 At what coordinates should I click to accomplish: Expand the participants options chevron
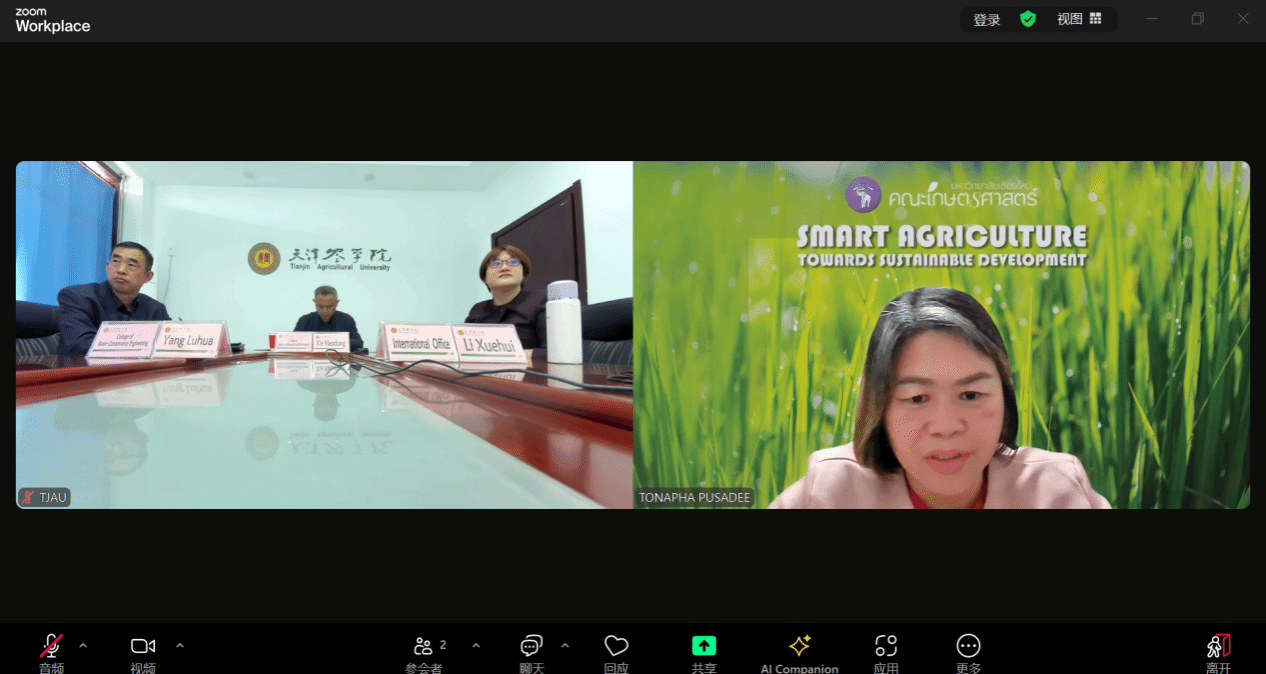(476, 645)
